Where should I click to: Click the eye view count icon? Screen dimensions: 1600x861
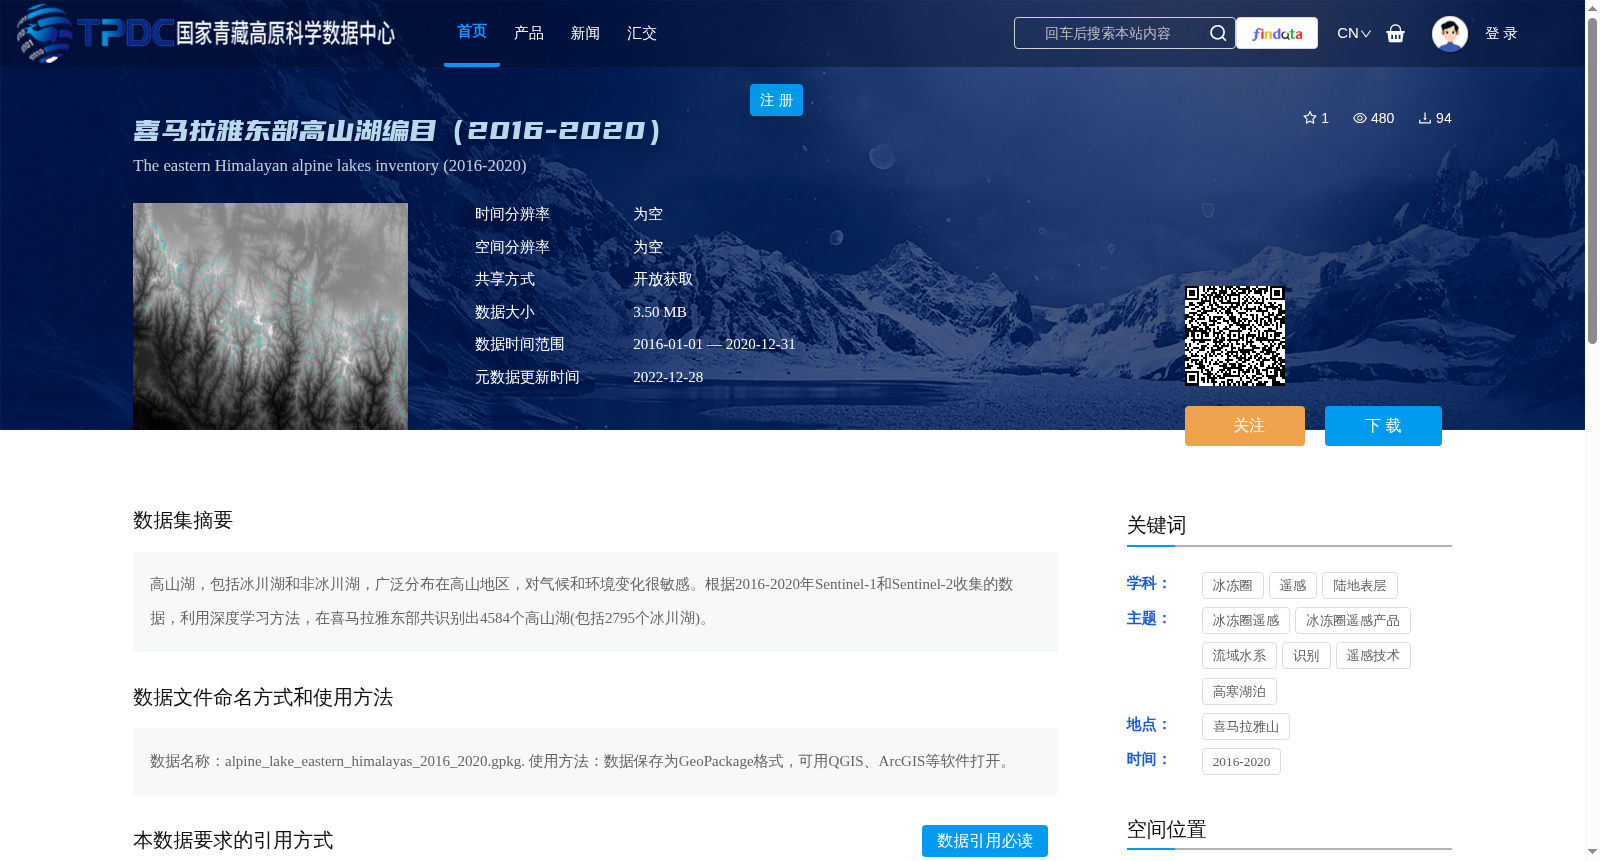click(x=1360, y=118)
